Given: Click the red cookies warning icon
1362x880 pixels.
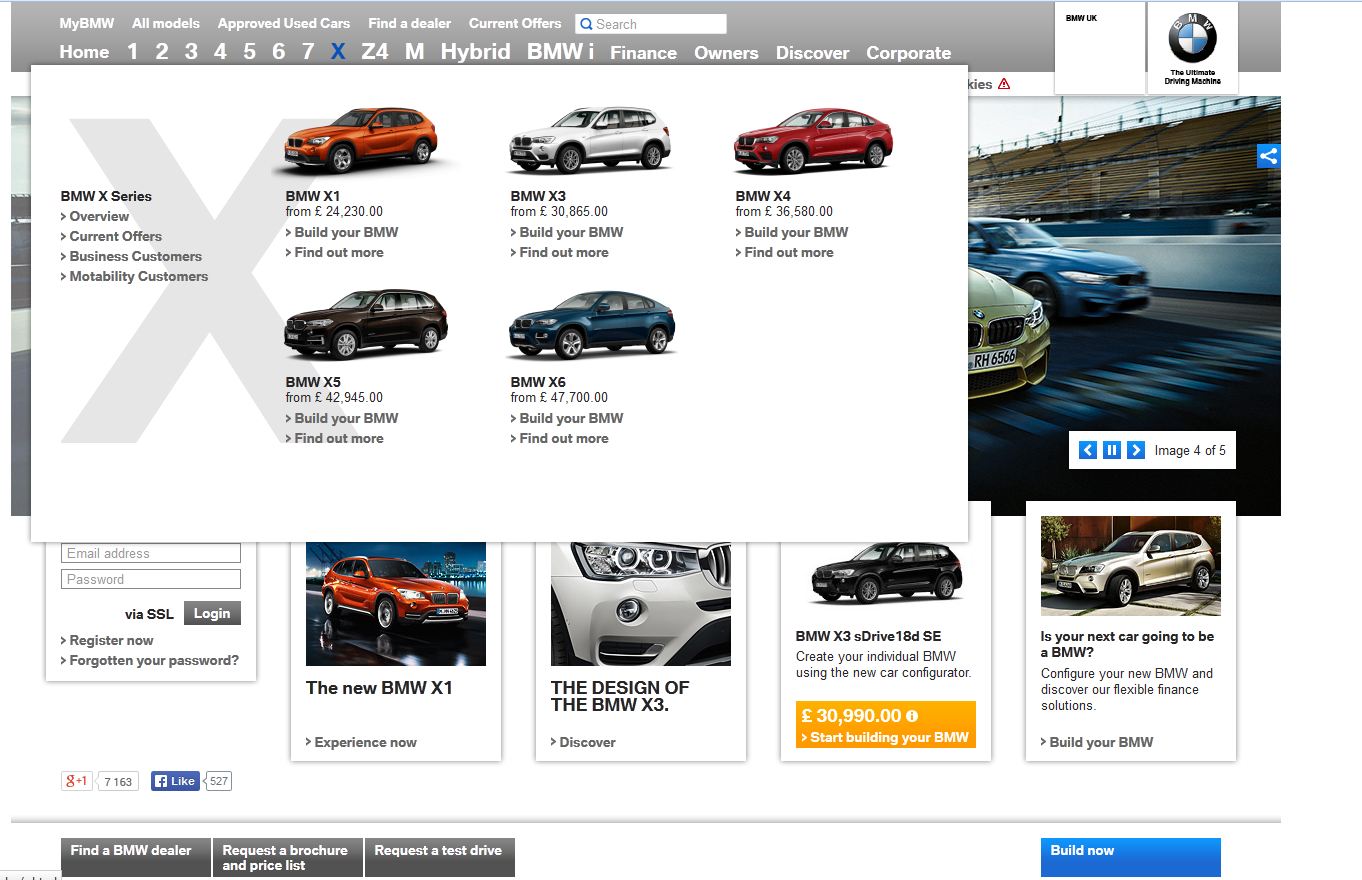Looking at the screenshot, I should [1004, 84].
